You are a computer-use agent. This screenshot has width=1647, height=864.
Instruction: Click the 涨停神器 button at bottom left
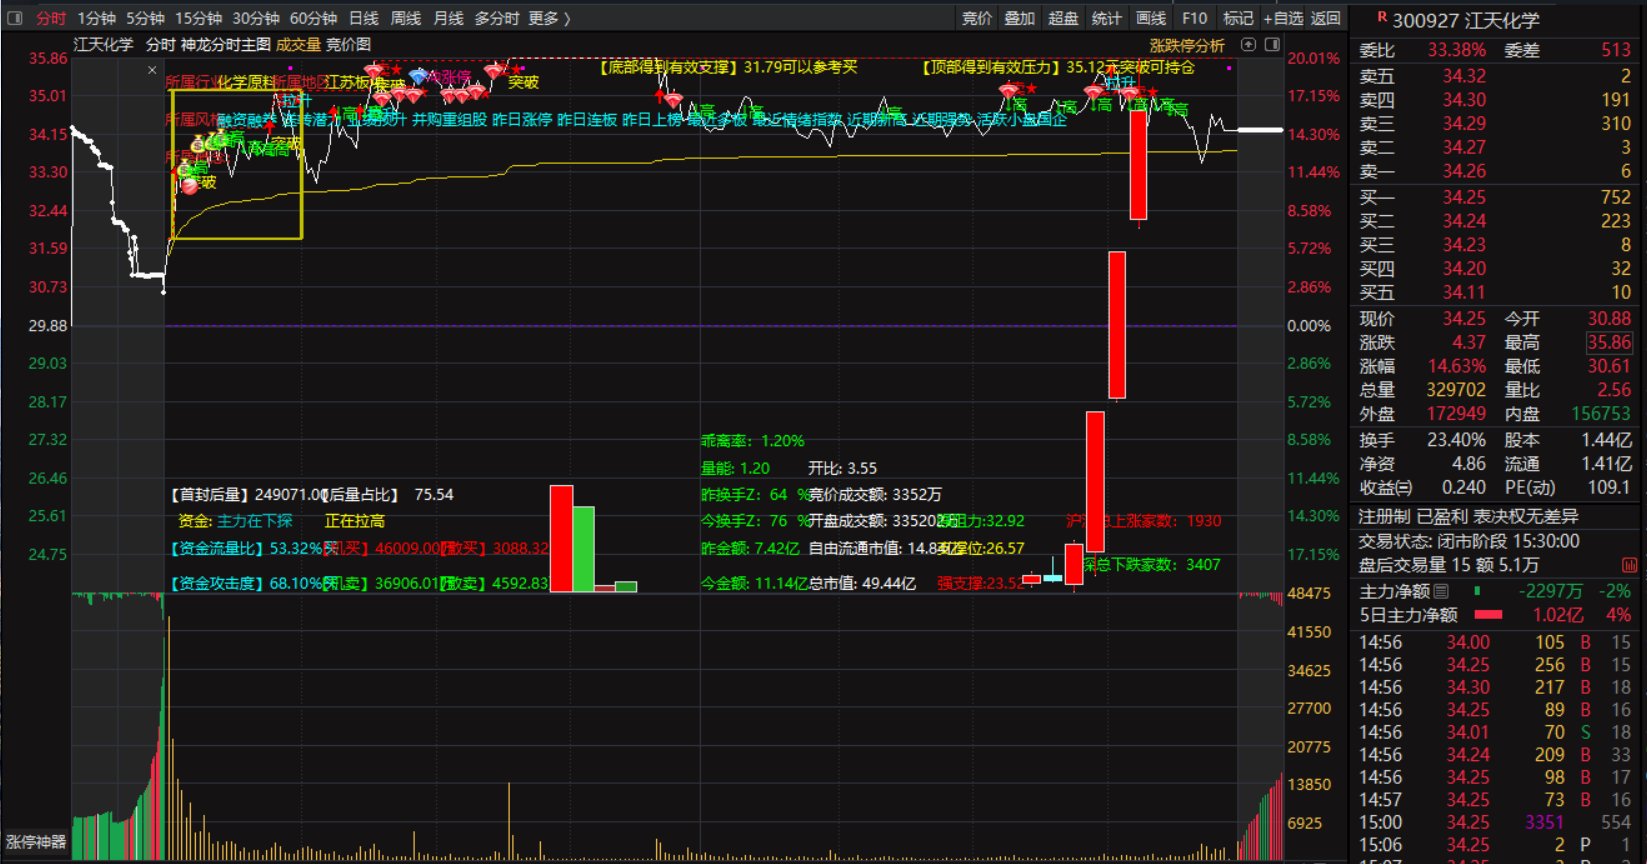[36, 842]
